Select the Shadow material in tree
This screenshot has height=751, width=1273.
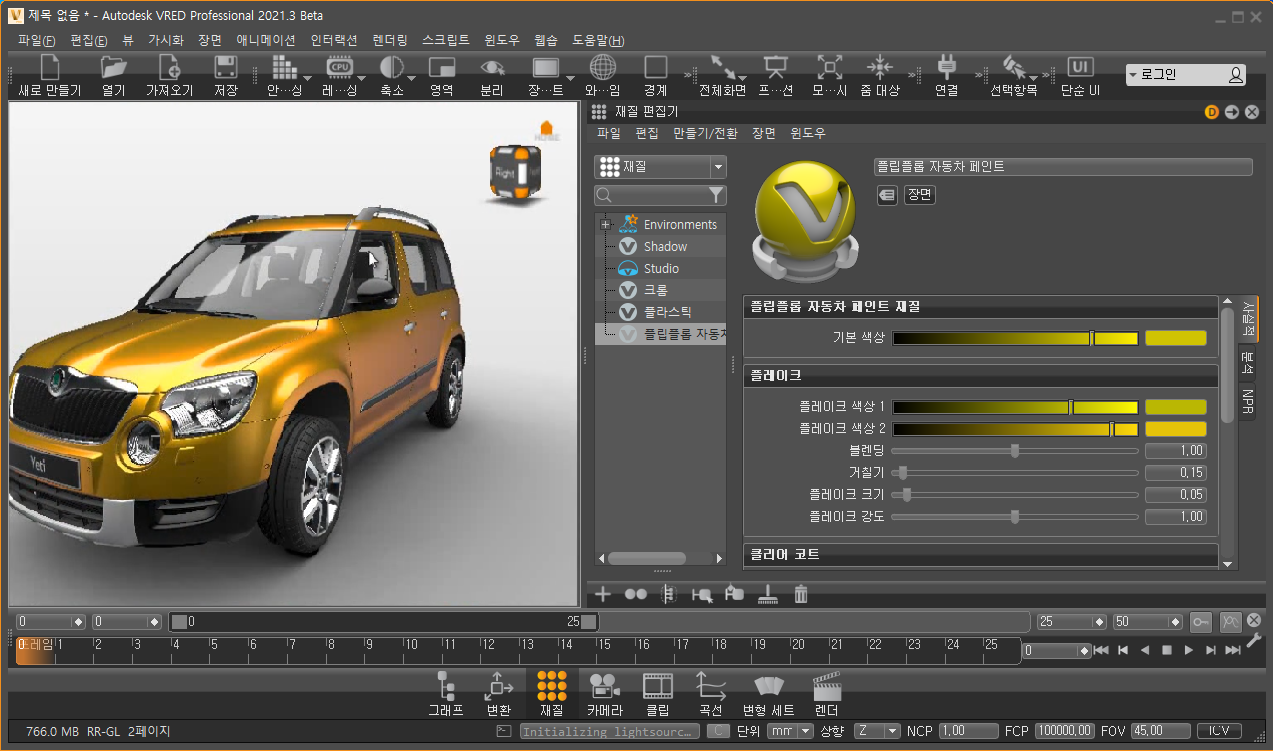[x=665, y=246]
